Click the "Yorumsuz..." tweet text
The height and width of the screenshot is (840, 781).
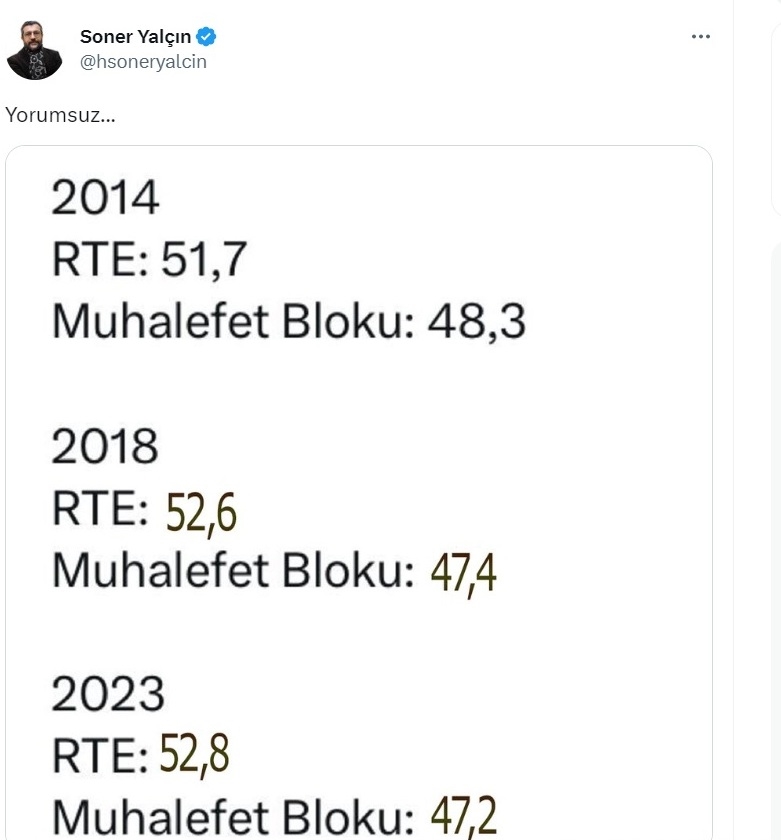60,115
